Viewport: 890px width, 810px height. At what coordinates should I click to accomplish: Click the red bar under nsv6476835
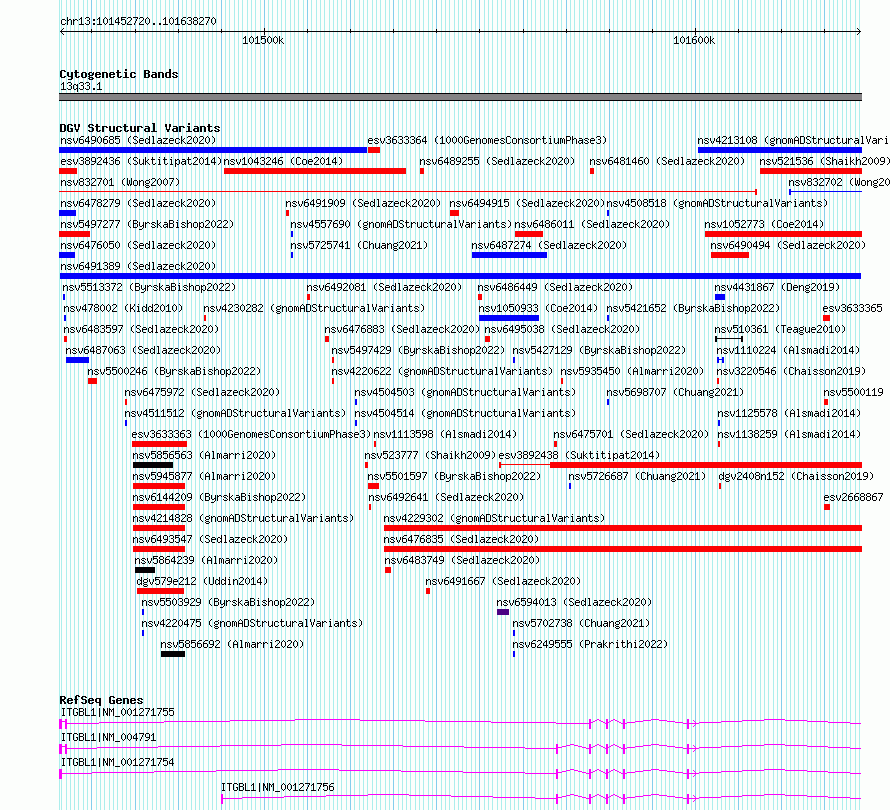pyautogui.click(x=623, y=549)
